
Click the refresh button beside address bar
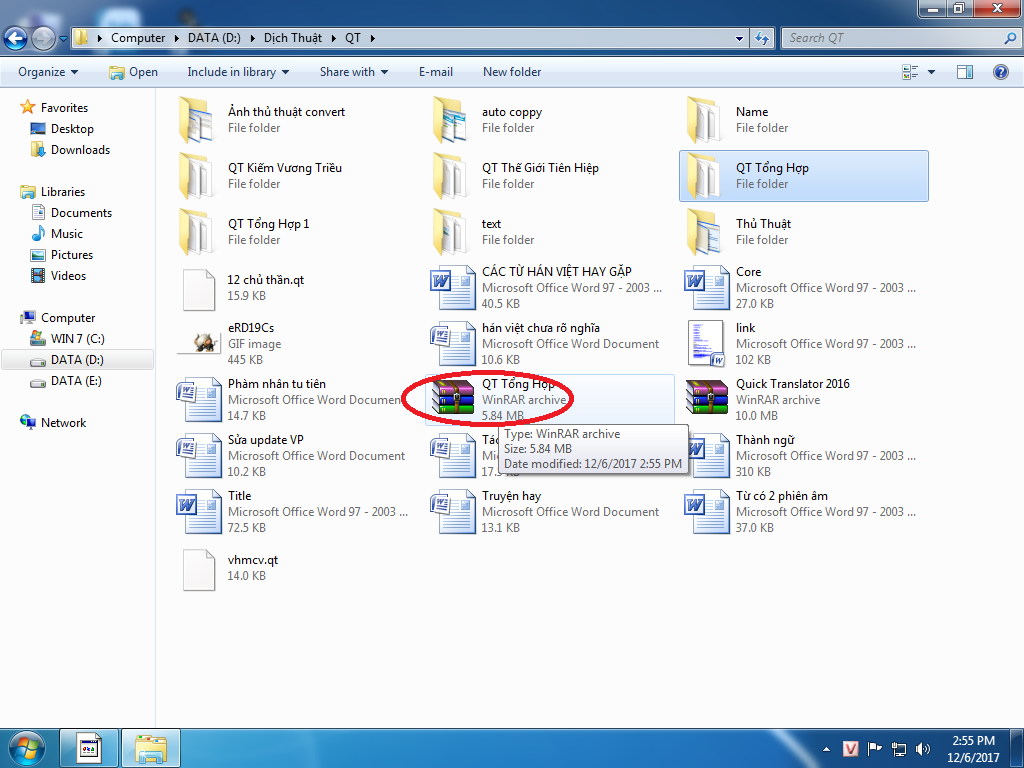click(x=763, y=38)
